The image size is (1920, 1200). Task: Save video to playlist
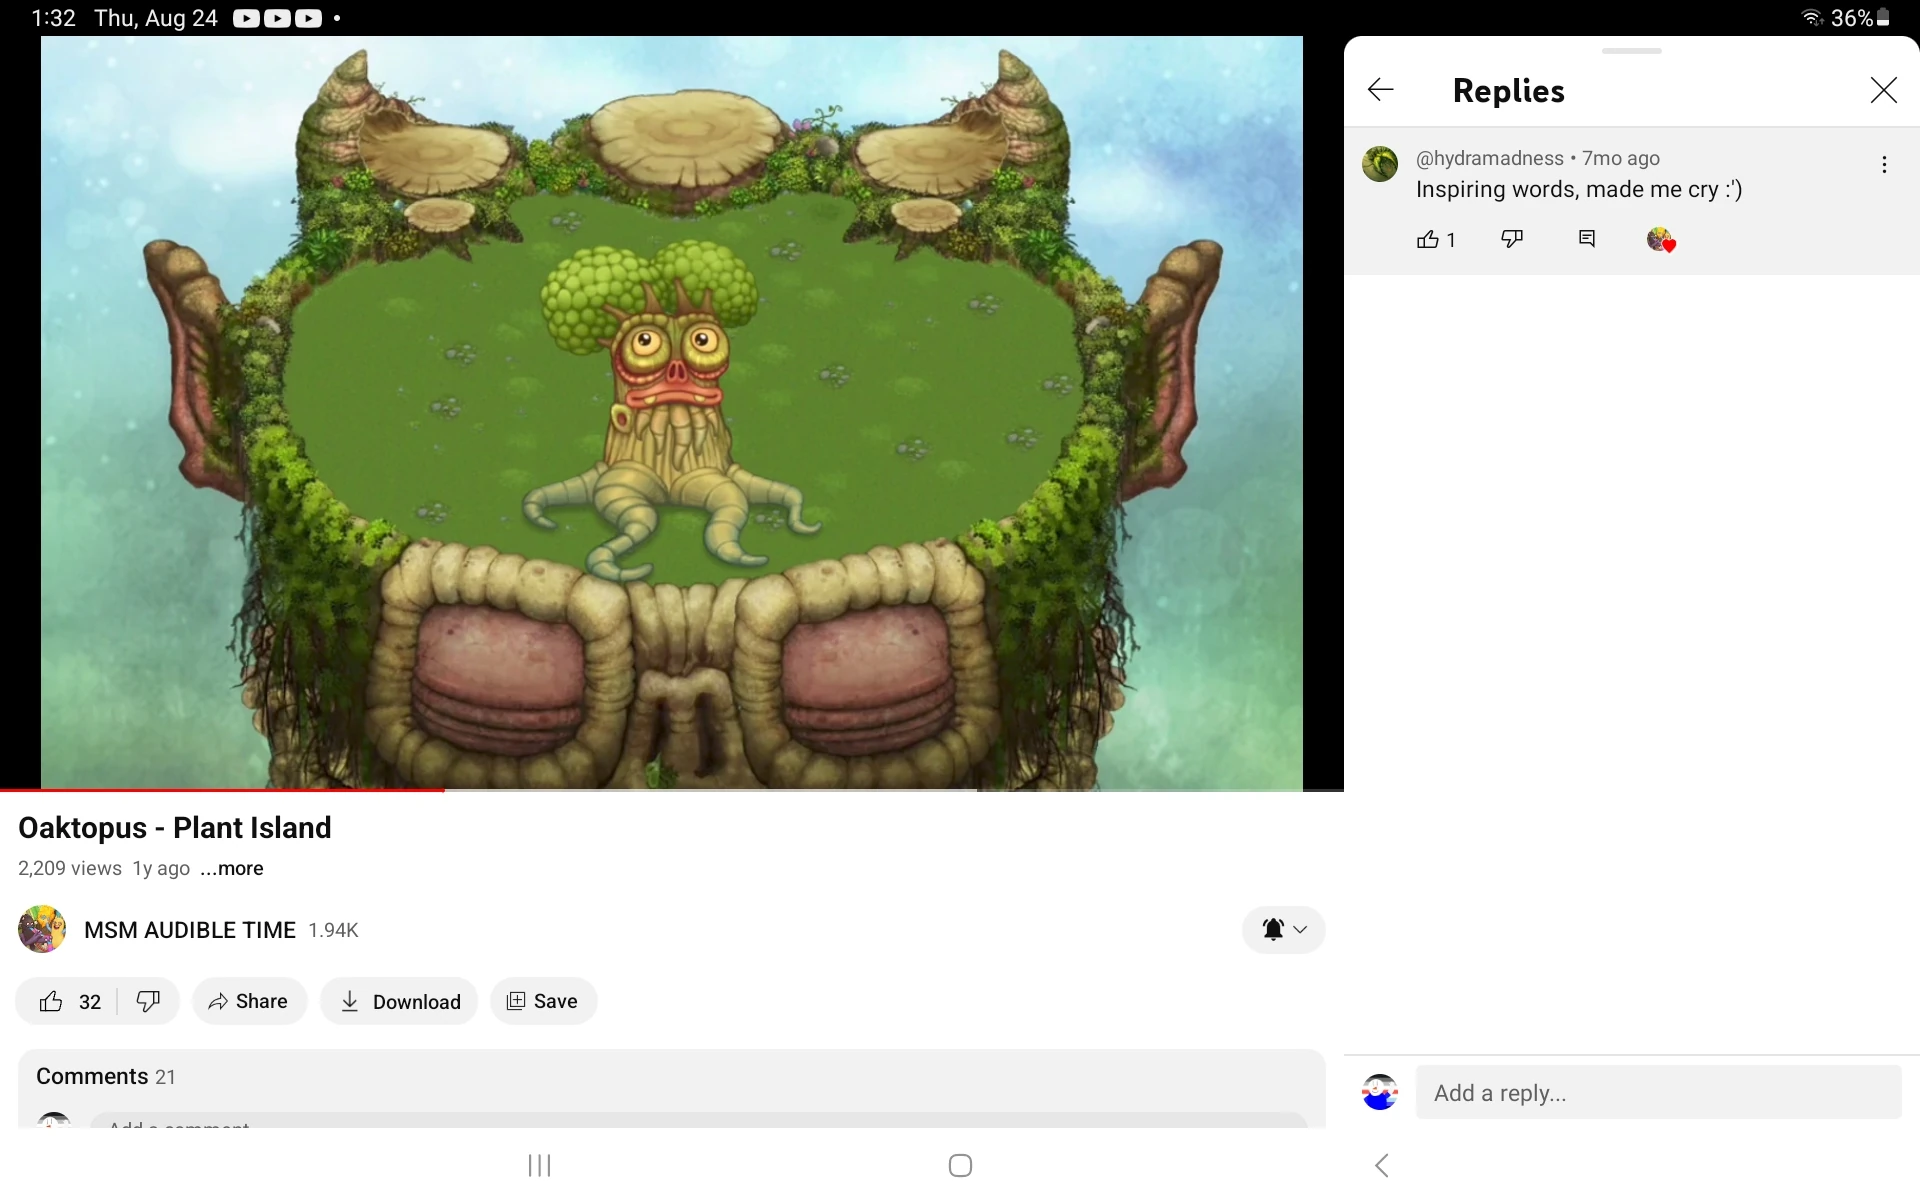tap(543, 1002)
